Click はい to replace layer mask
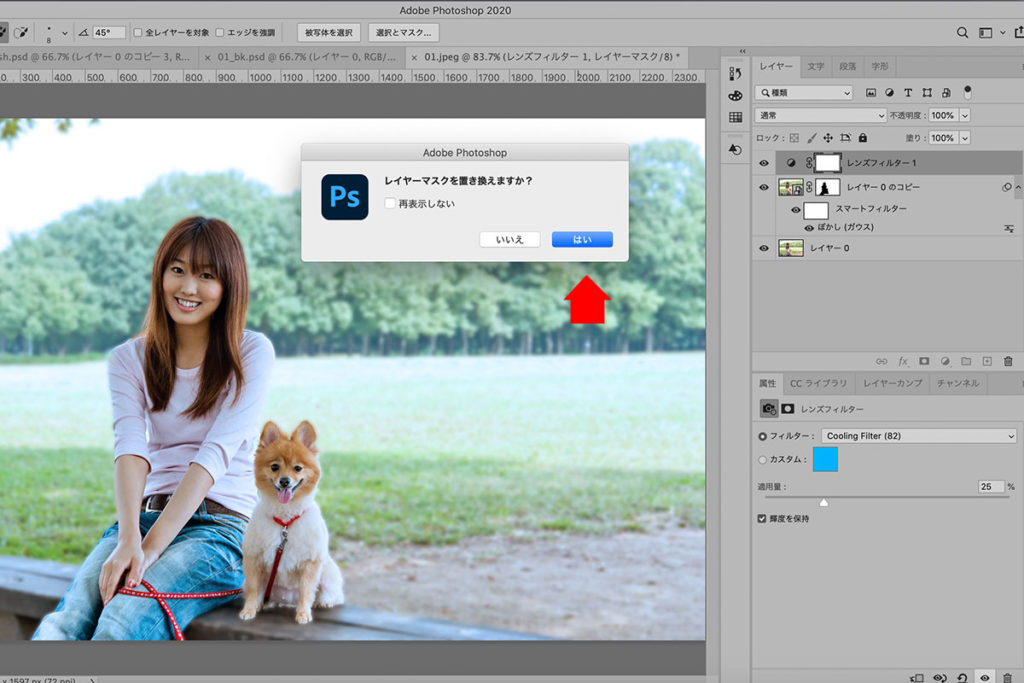The height and width of the screenshot is (683, 1024). [582, 240]
